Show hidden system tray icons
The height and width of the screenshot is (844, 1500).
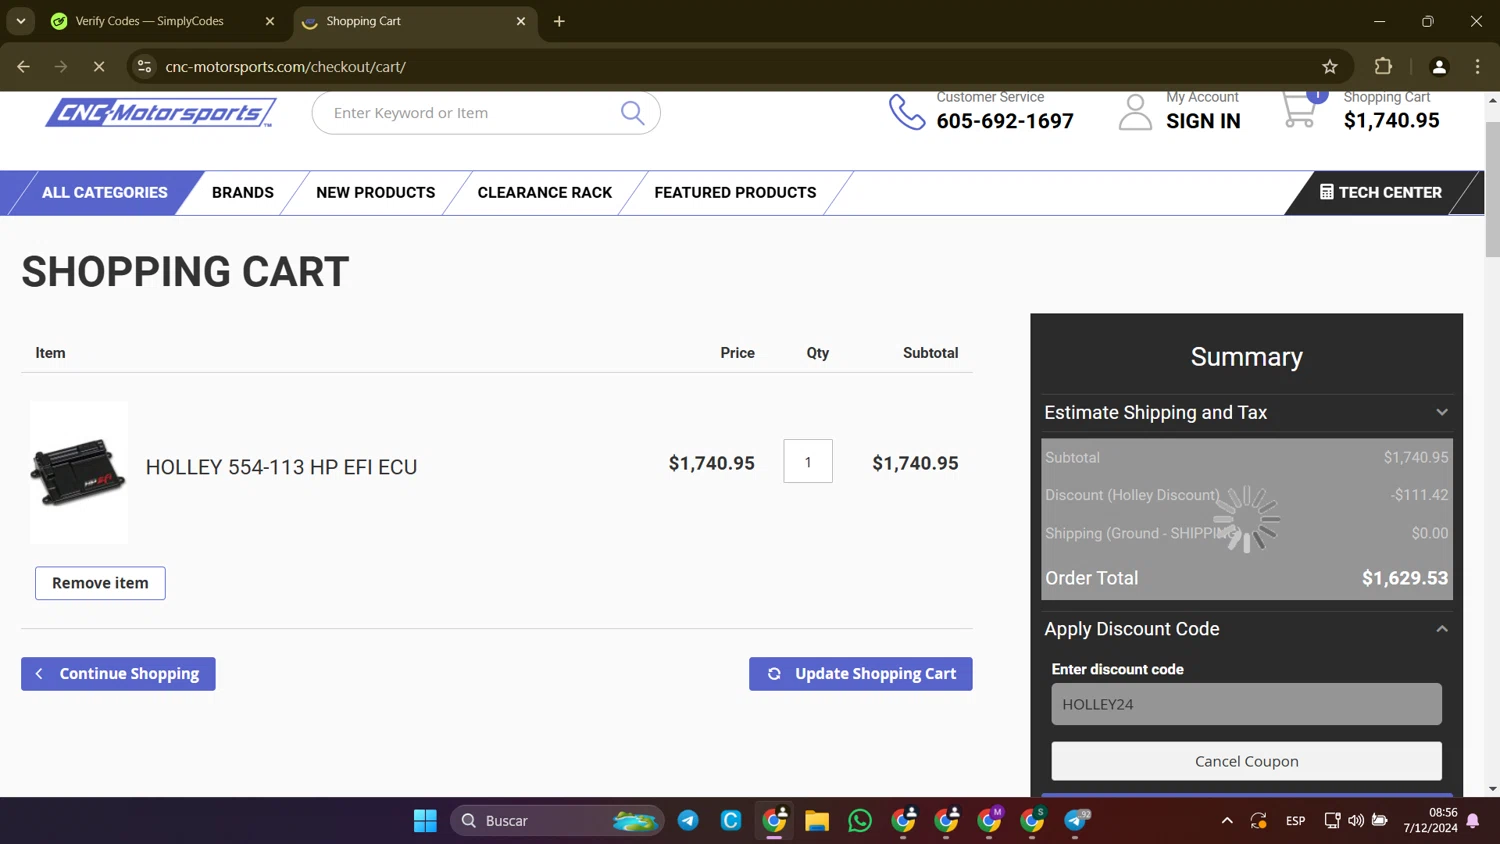pyautogui.click(x=1227, y=821)
